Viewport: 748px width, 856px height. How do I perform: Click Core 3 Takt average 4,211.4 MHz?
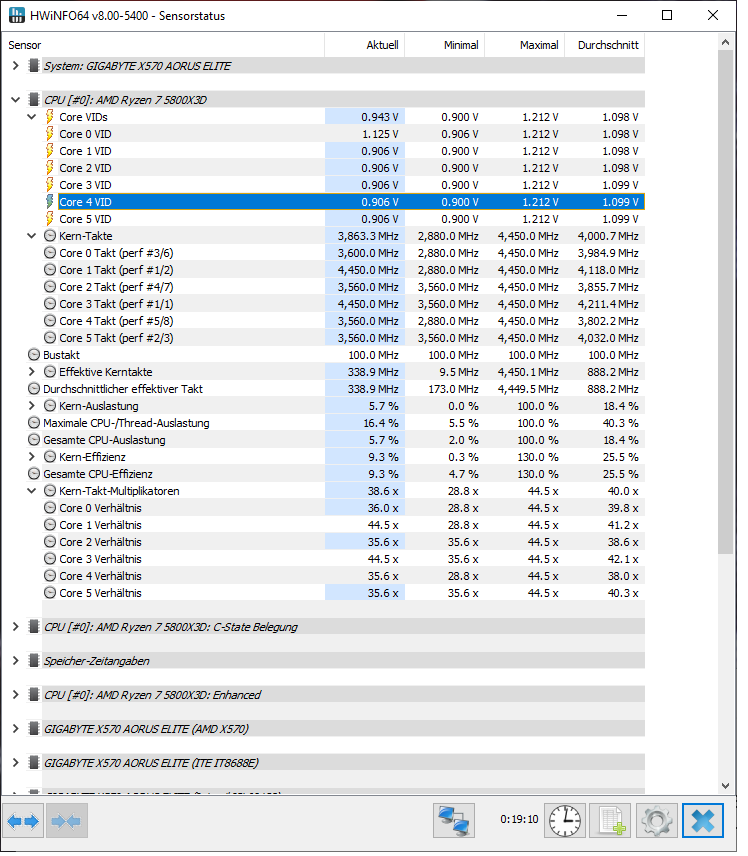(609, 305)
